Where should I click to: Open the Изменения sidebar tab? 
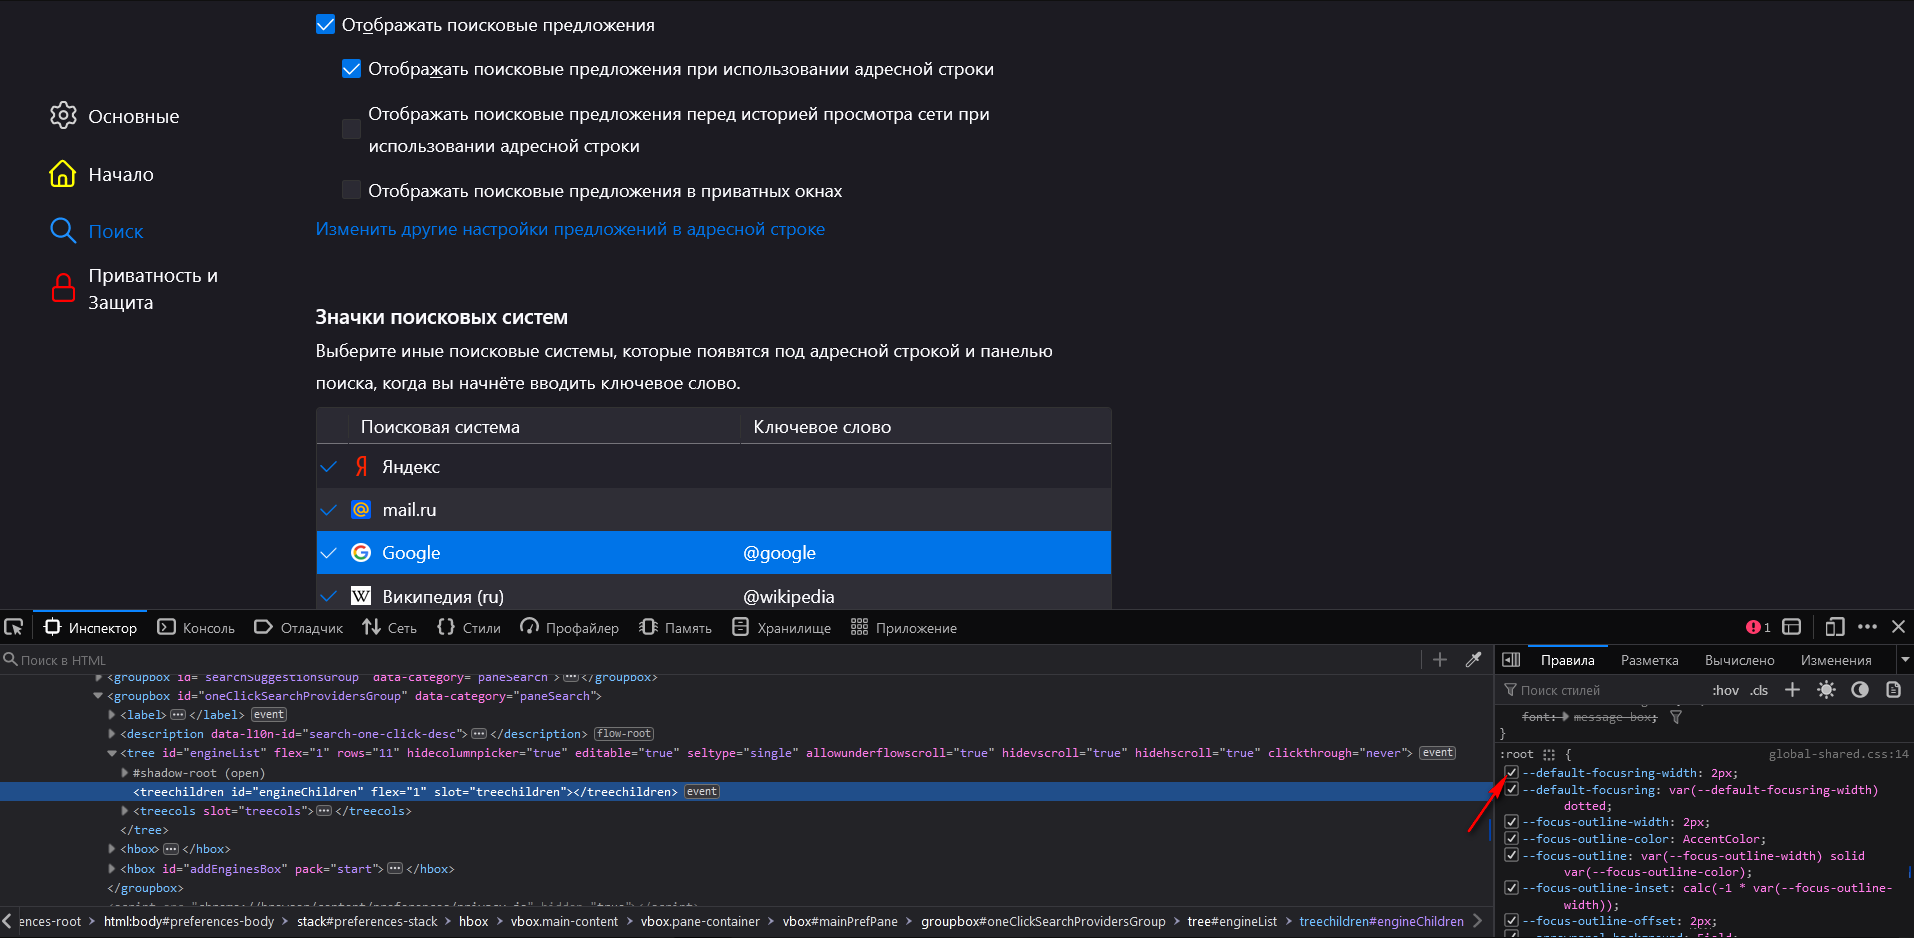(1835, 660)
